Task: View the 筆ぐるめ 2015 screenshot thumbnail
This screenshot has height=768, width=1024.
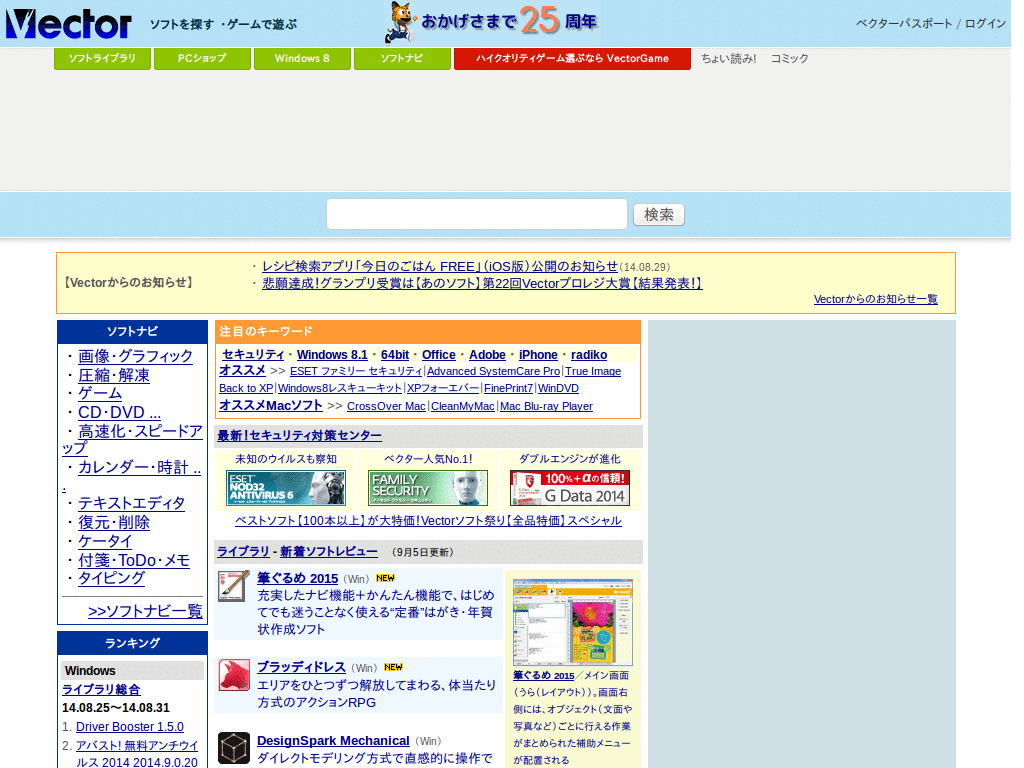Action: pos(573,622)
